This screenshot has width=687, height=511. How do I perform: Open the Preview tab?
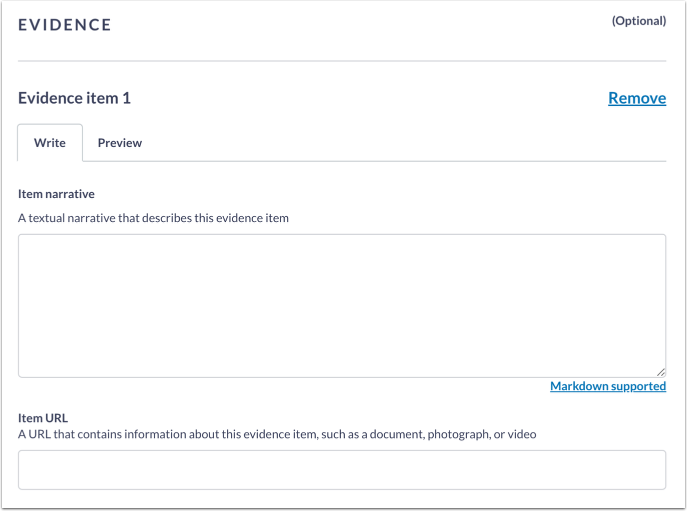(120, 143)
